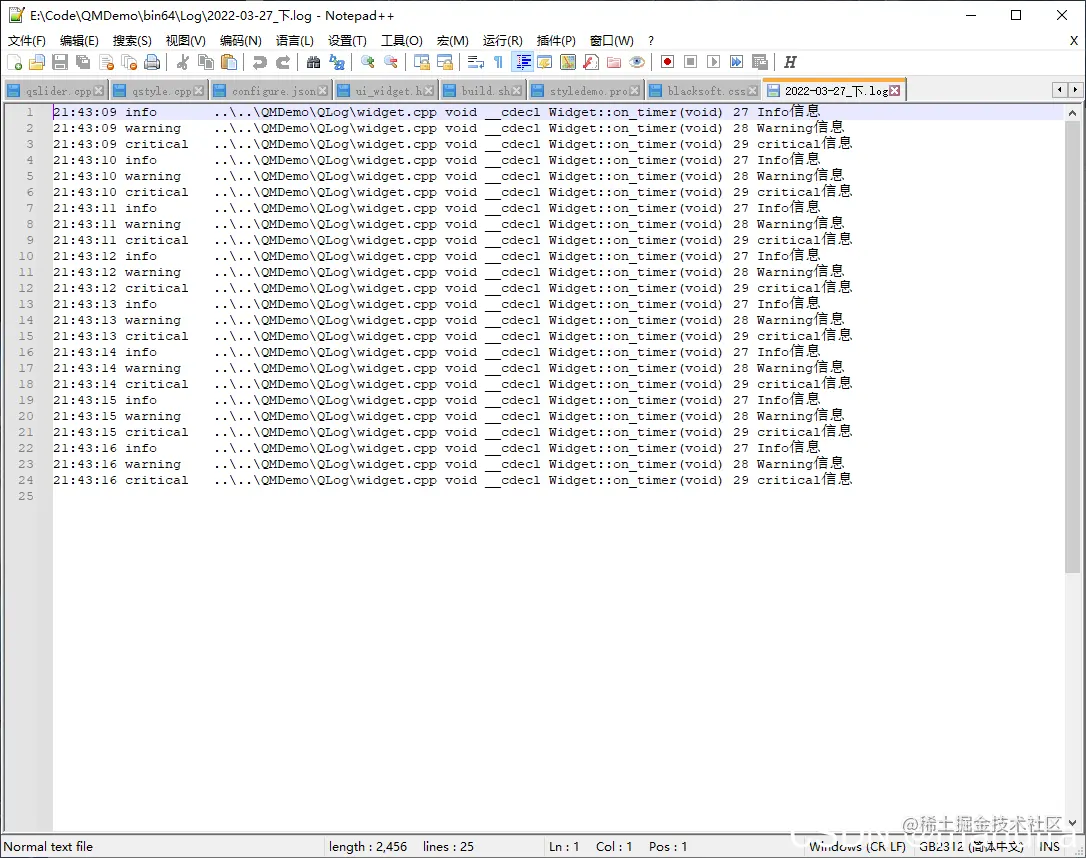Close document X in menu bar
The image size is (1086, 858).
pos(1074,41)
